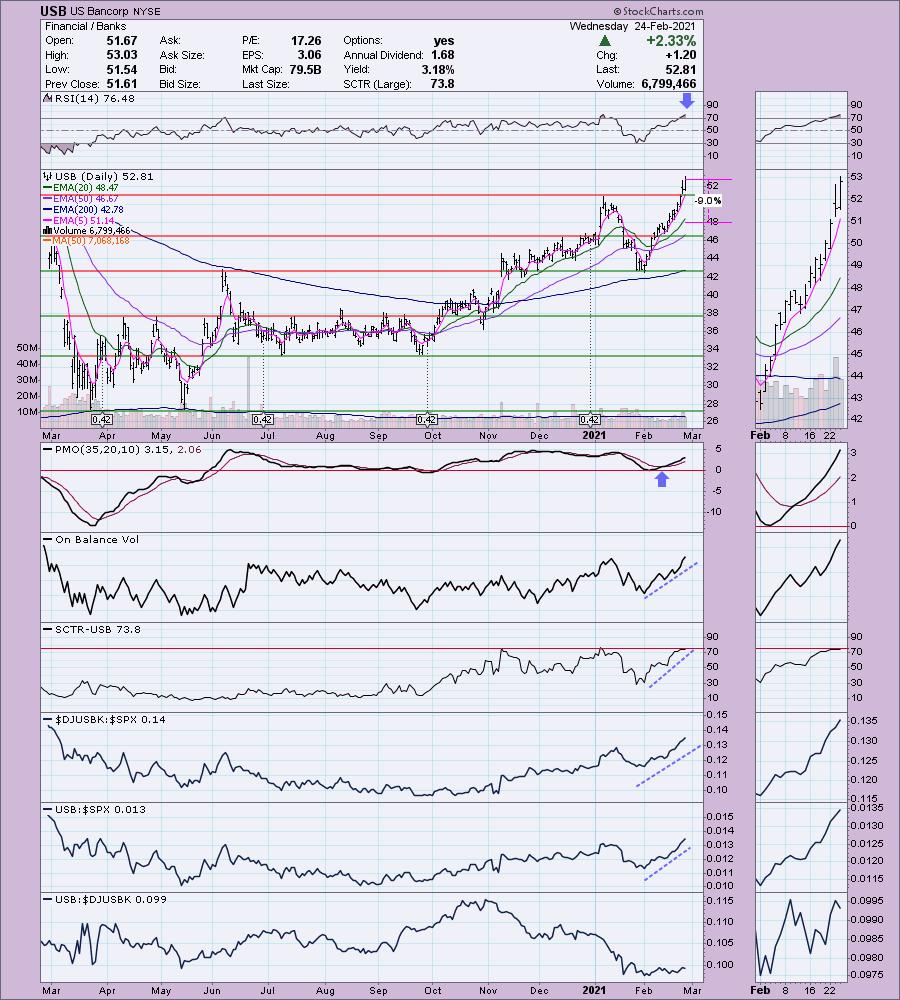Click the Wednesday 24-Feb-2021 date
Viewport: 900px width, 1000px height.
tap(633, 26)
